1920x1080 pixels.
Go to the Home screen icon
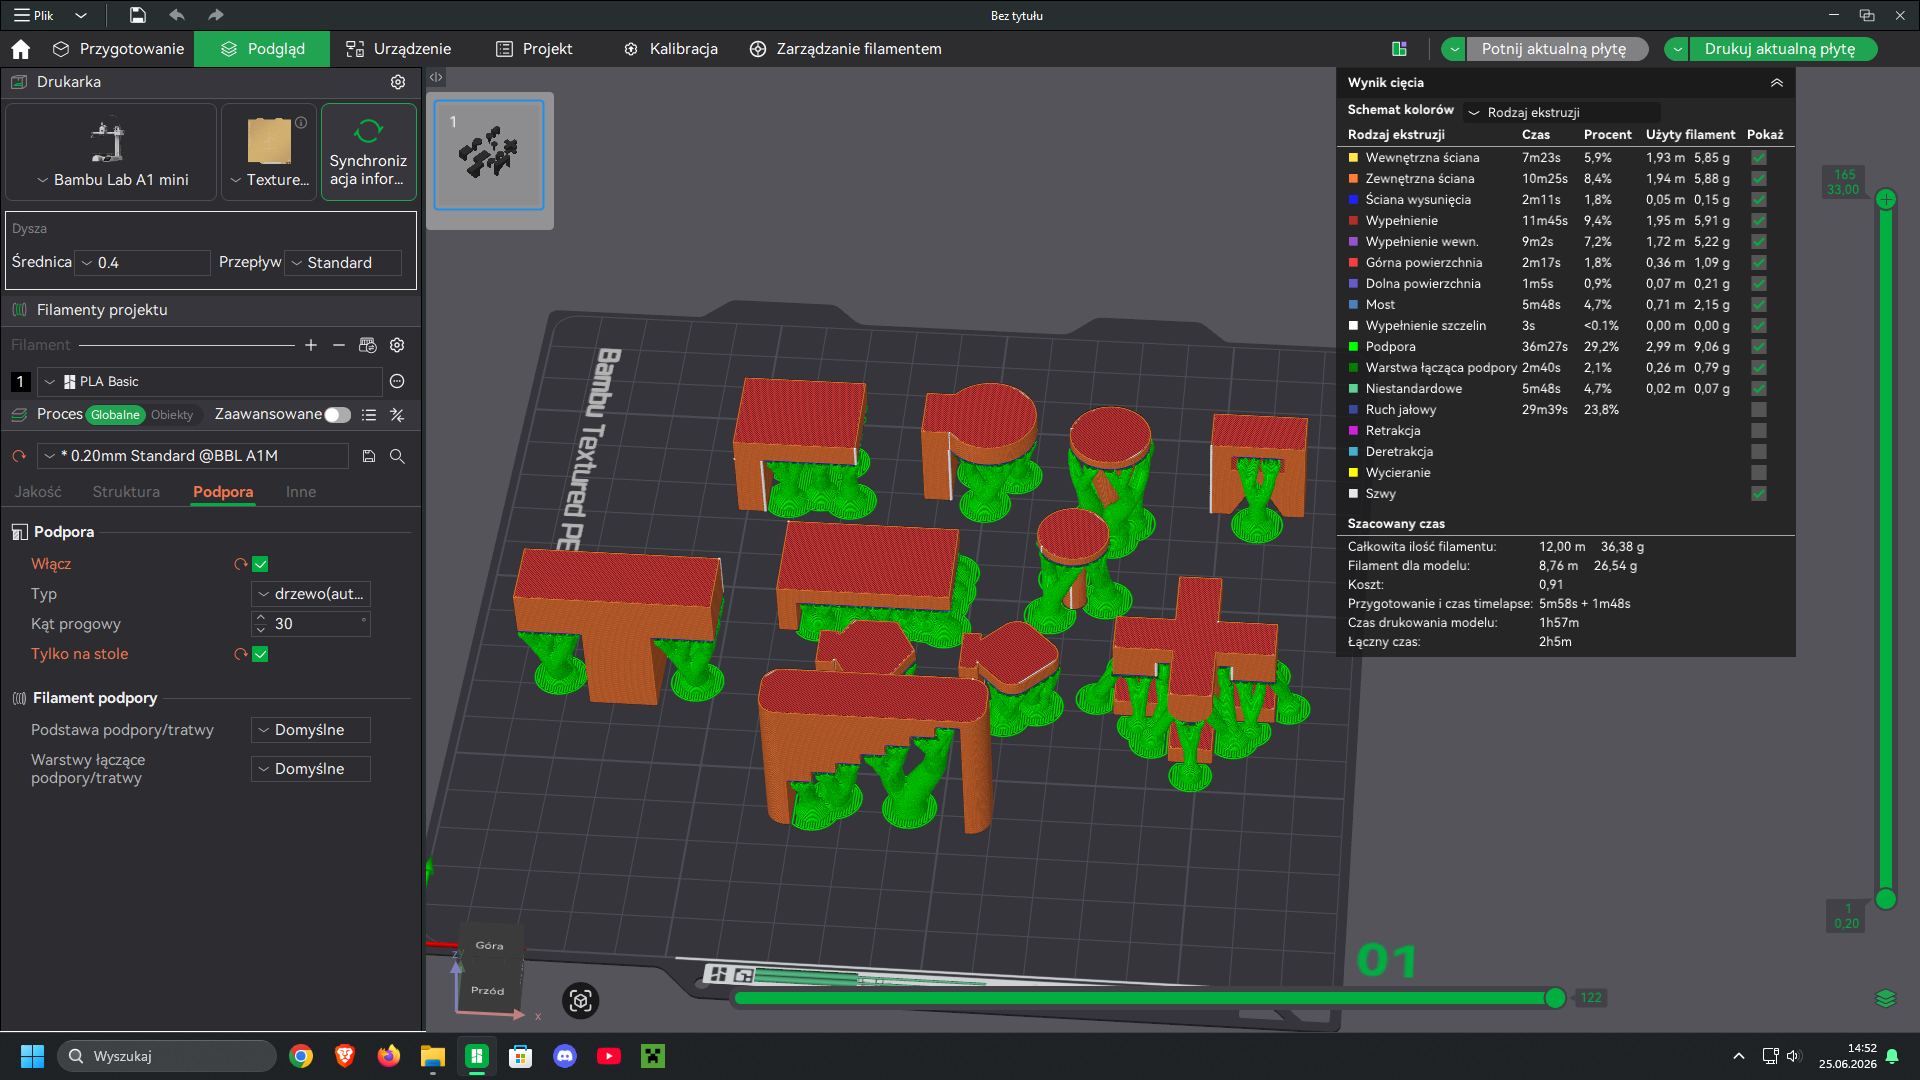point(20,49)
